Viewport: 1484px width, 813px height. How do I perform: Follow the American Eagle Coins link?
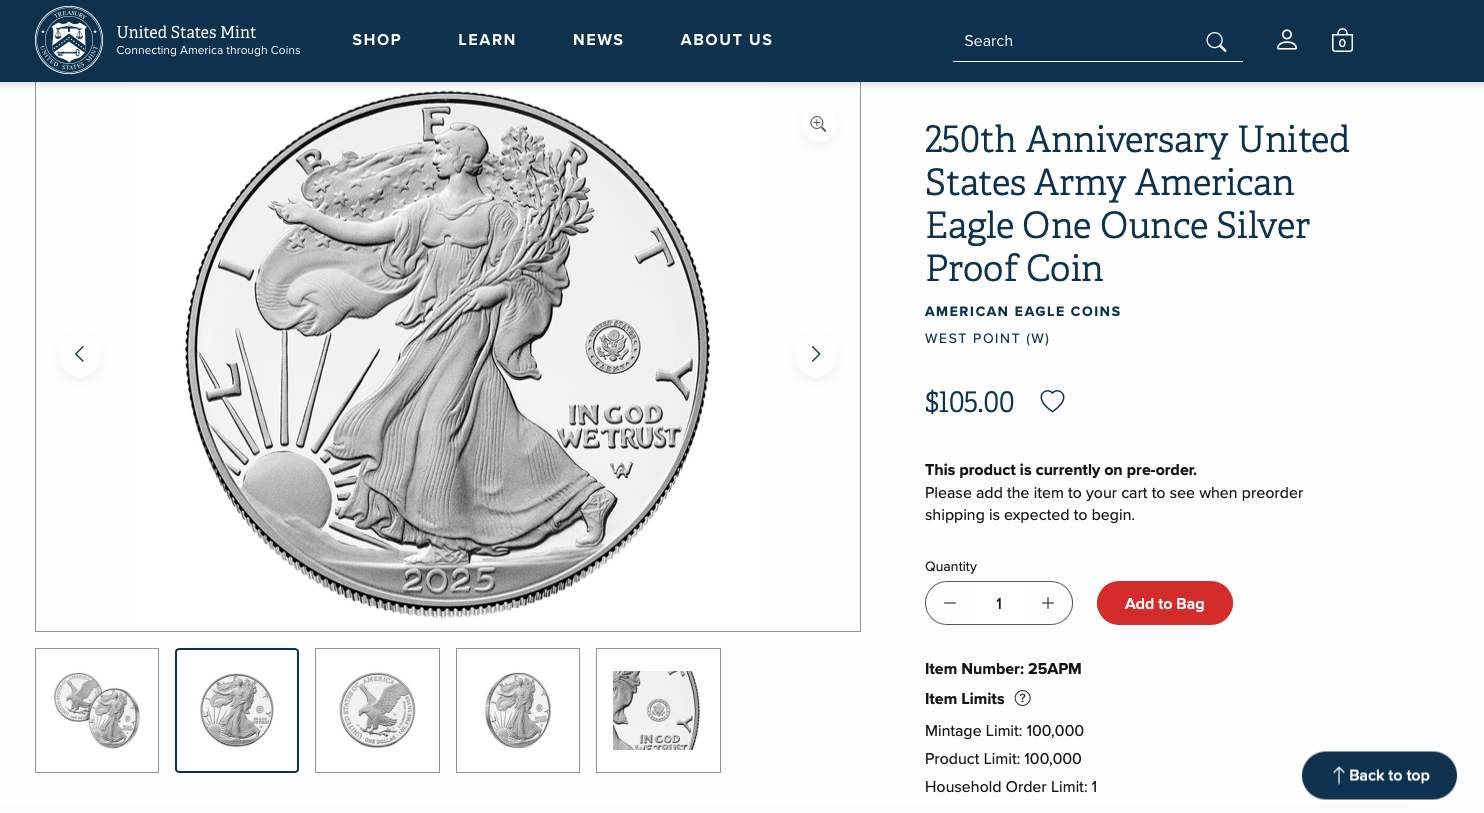(x=1023, y=311)
